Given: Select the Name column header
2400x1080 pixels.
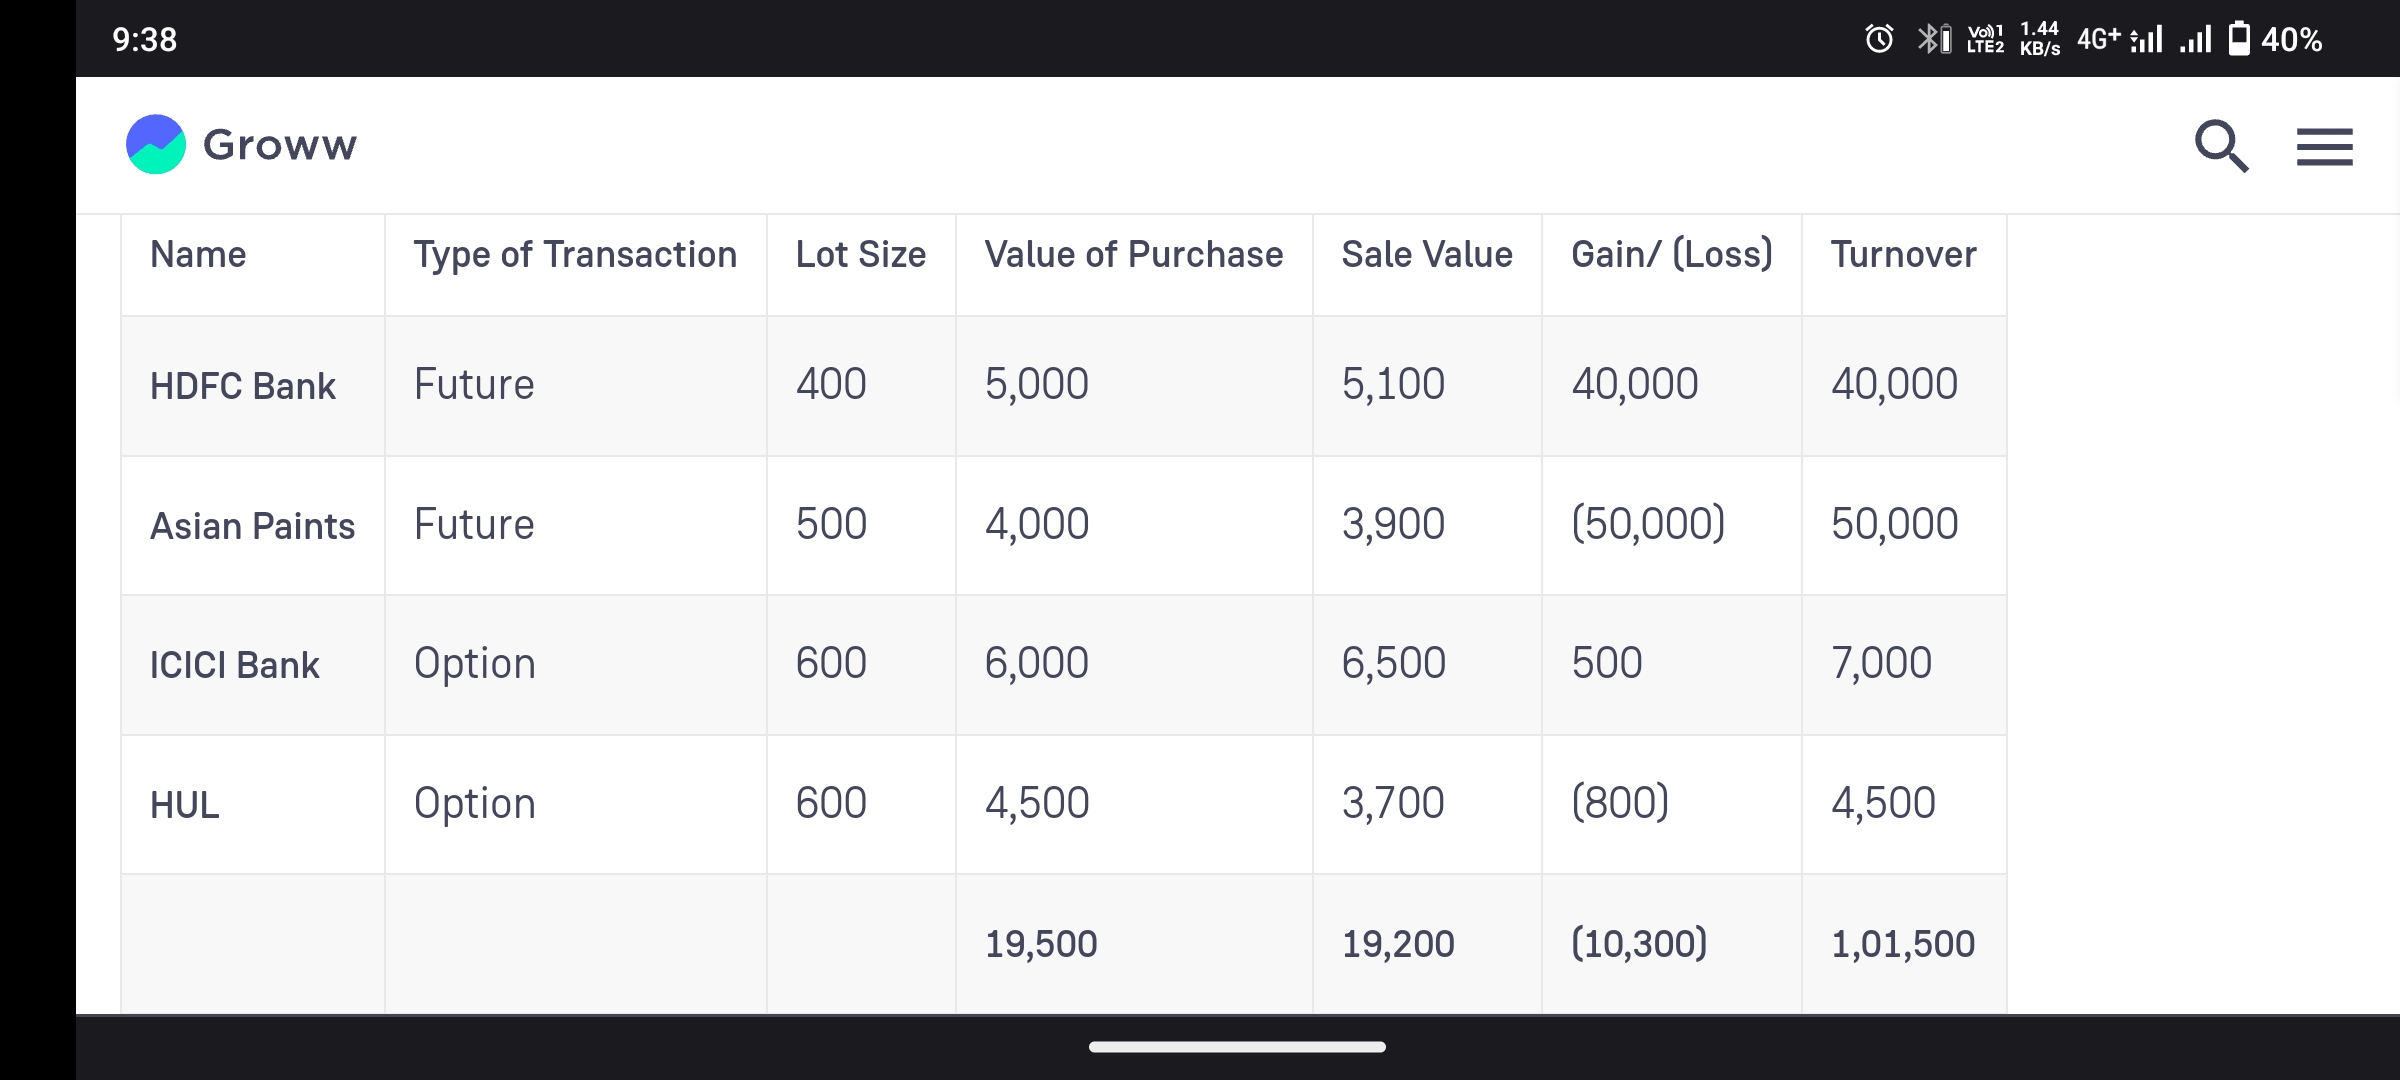Looking at the screenshot, I should click(x=198, y=255).
